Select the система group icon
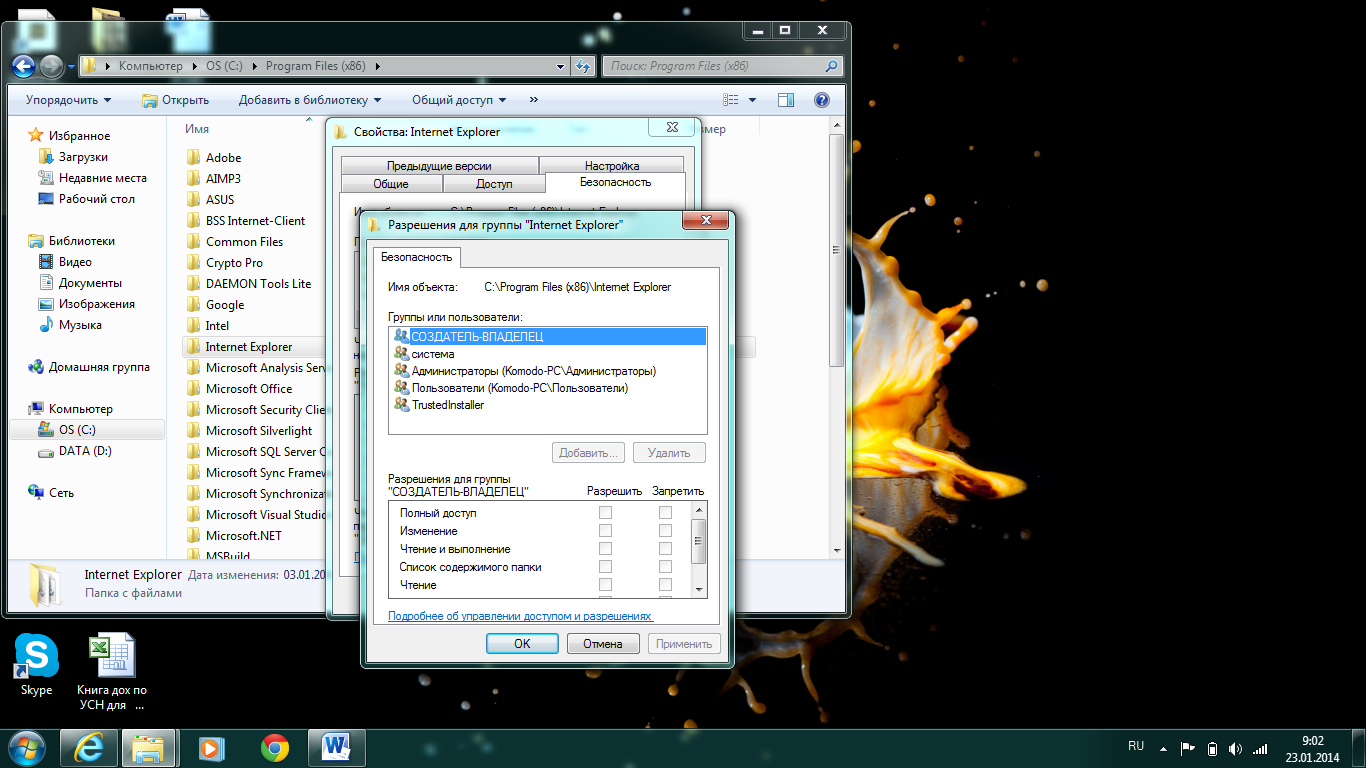The height and width of the screenshot is (768, 1366). click(401, 353)
